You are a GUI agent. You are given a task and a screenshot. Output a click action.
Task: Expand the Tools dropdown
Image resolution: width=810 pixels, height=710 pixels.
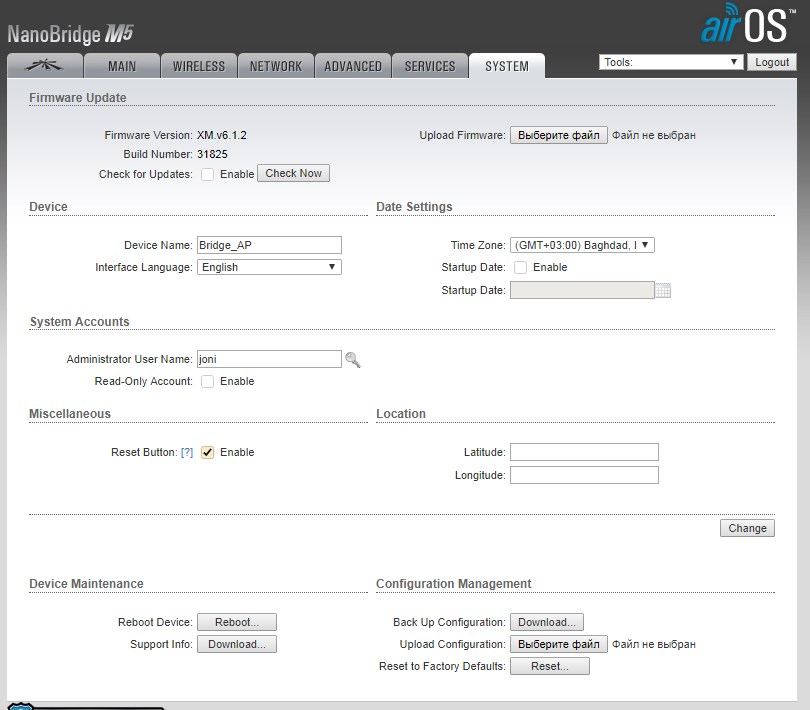coord(671,62)
